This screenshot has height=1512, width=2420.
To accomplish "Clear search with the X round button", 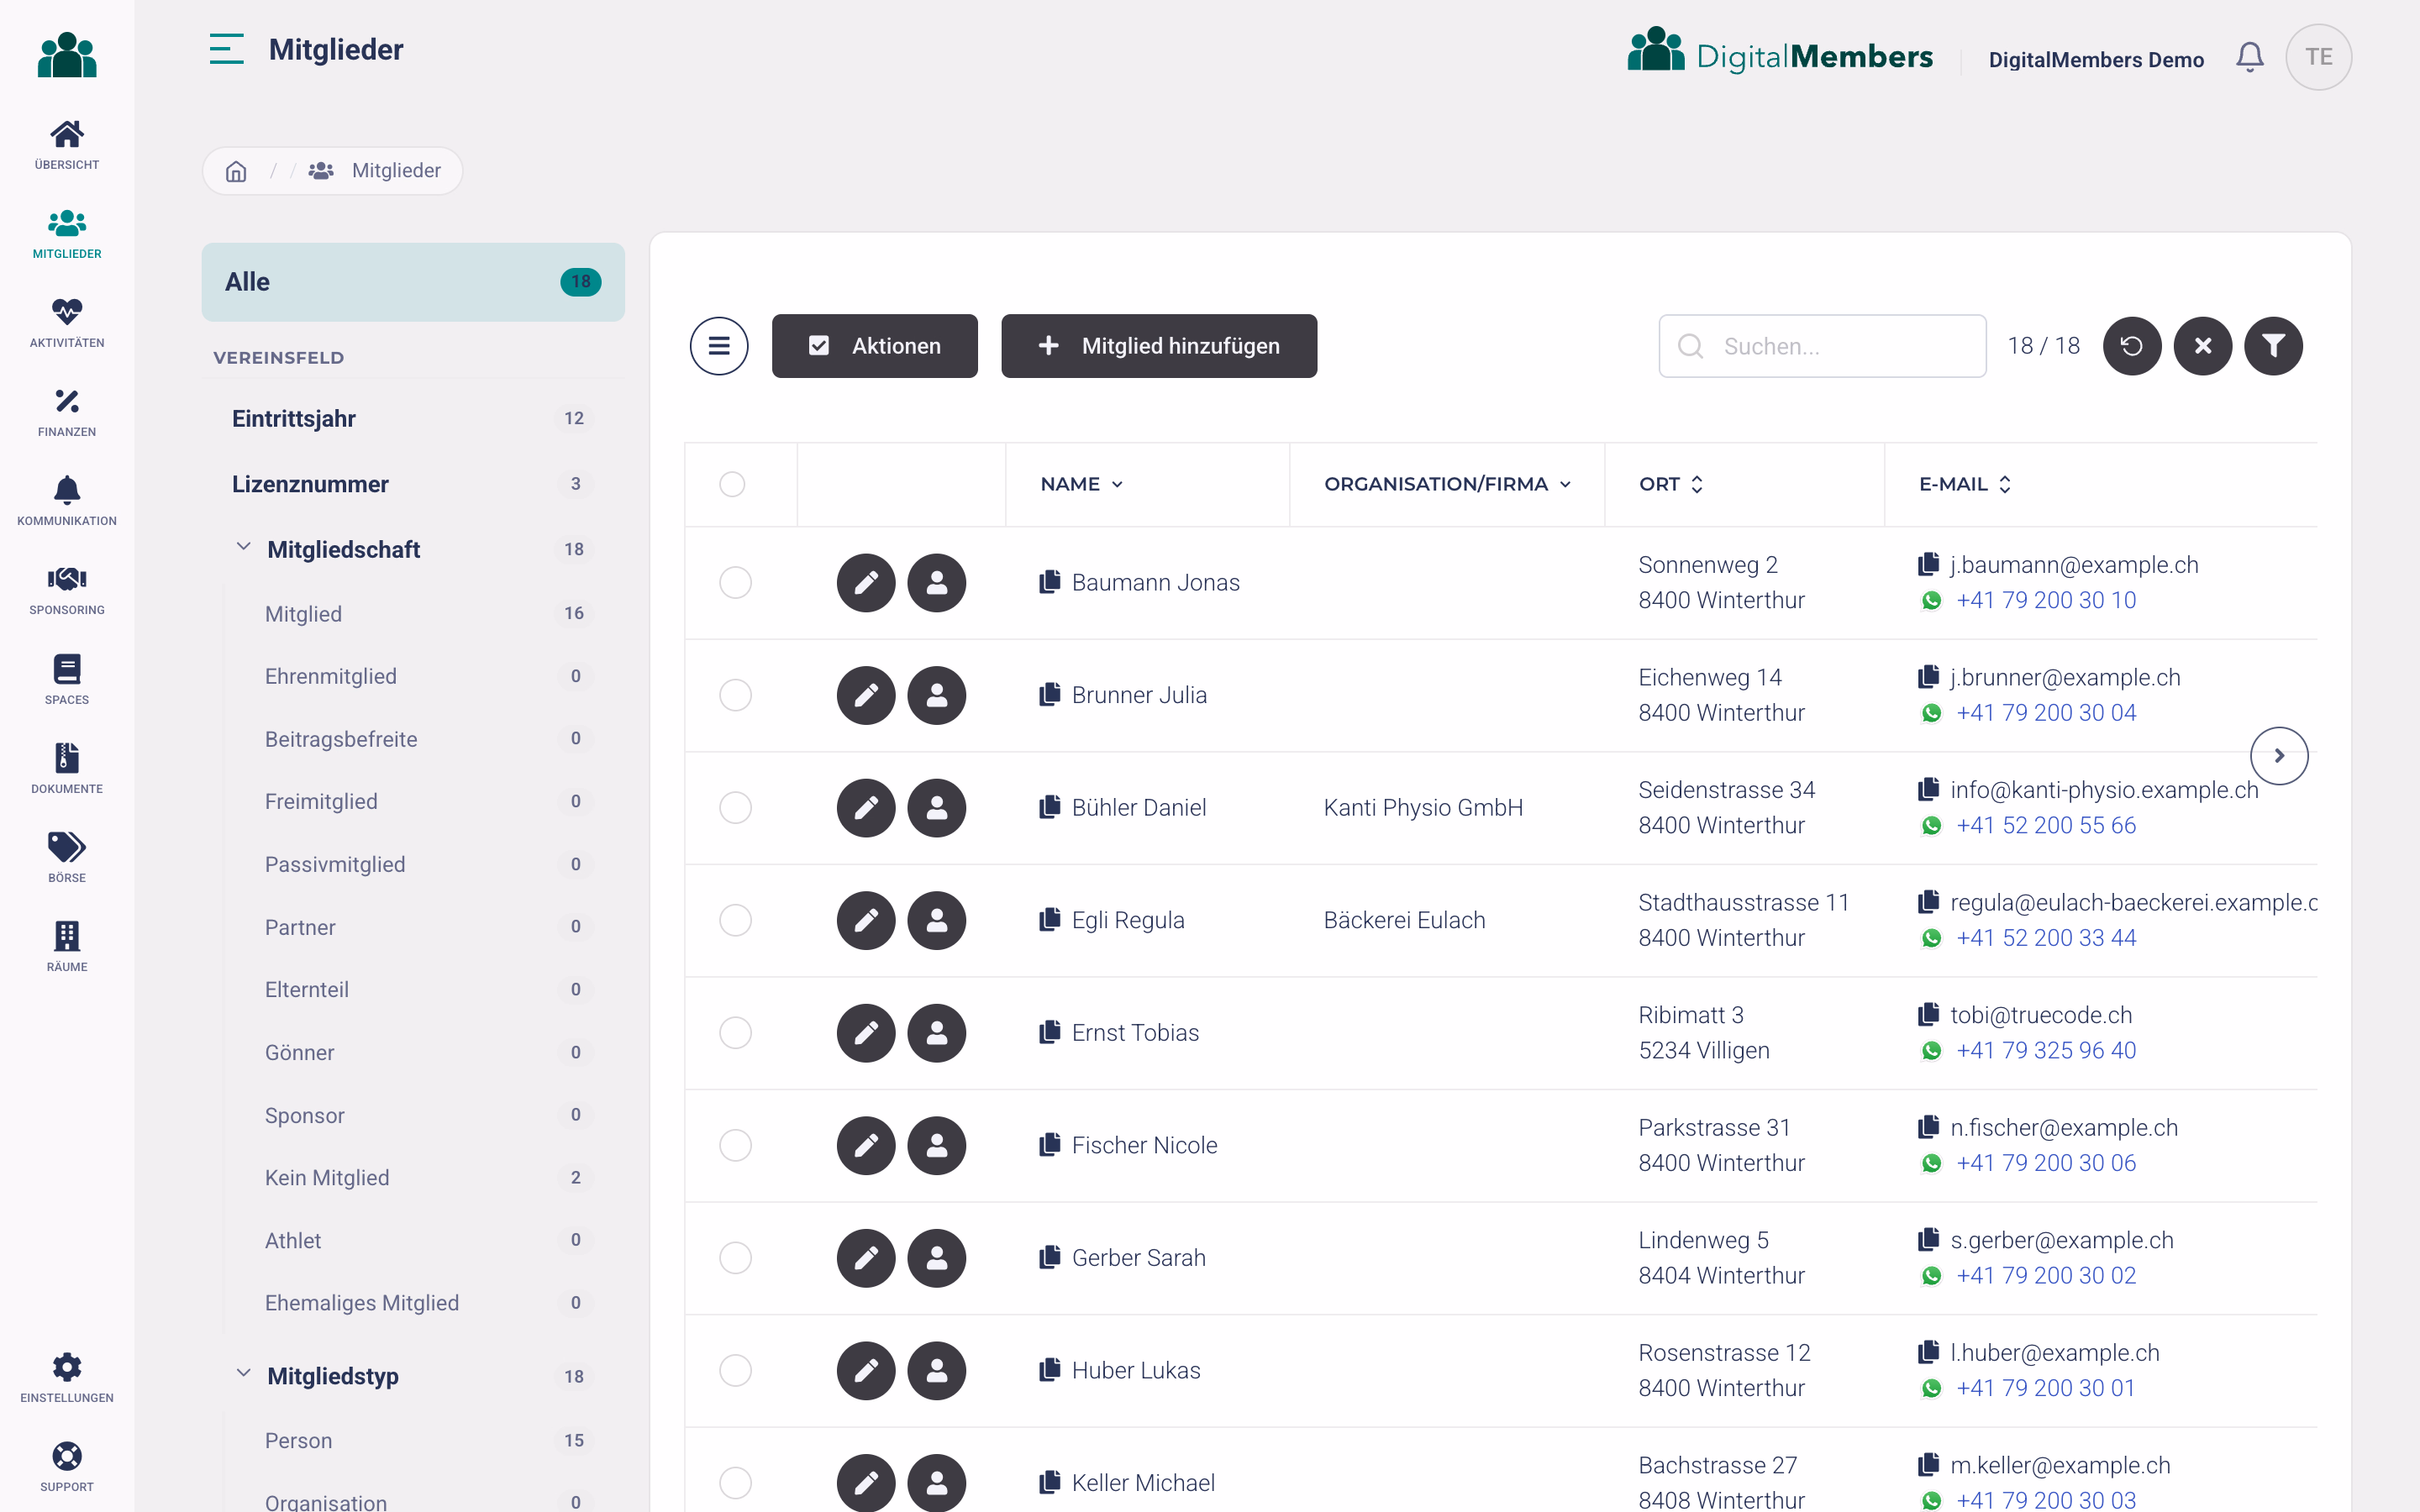I will click(x=2203, y=346).
